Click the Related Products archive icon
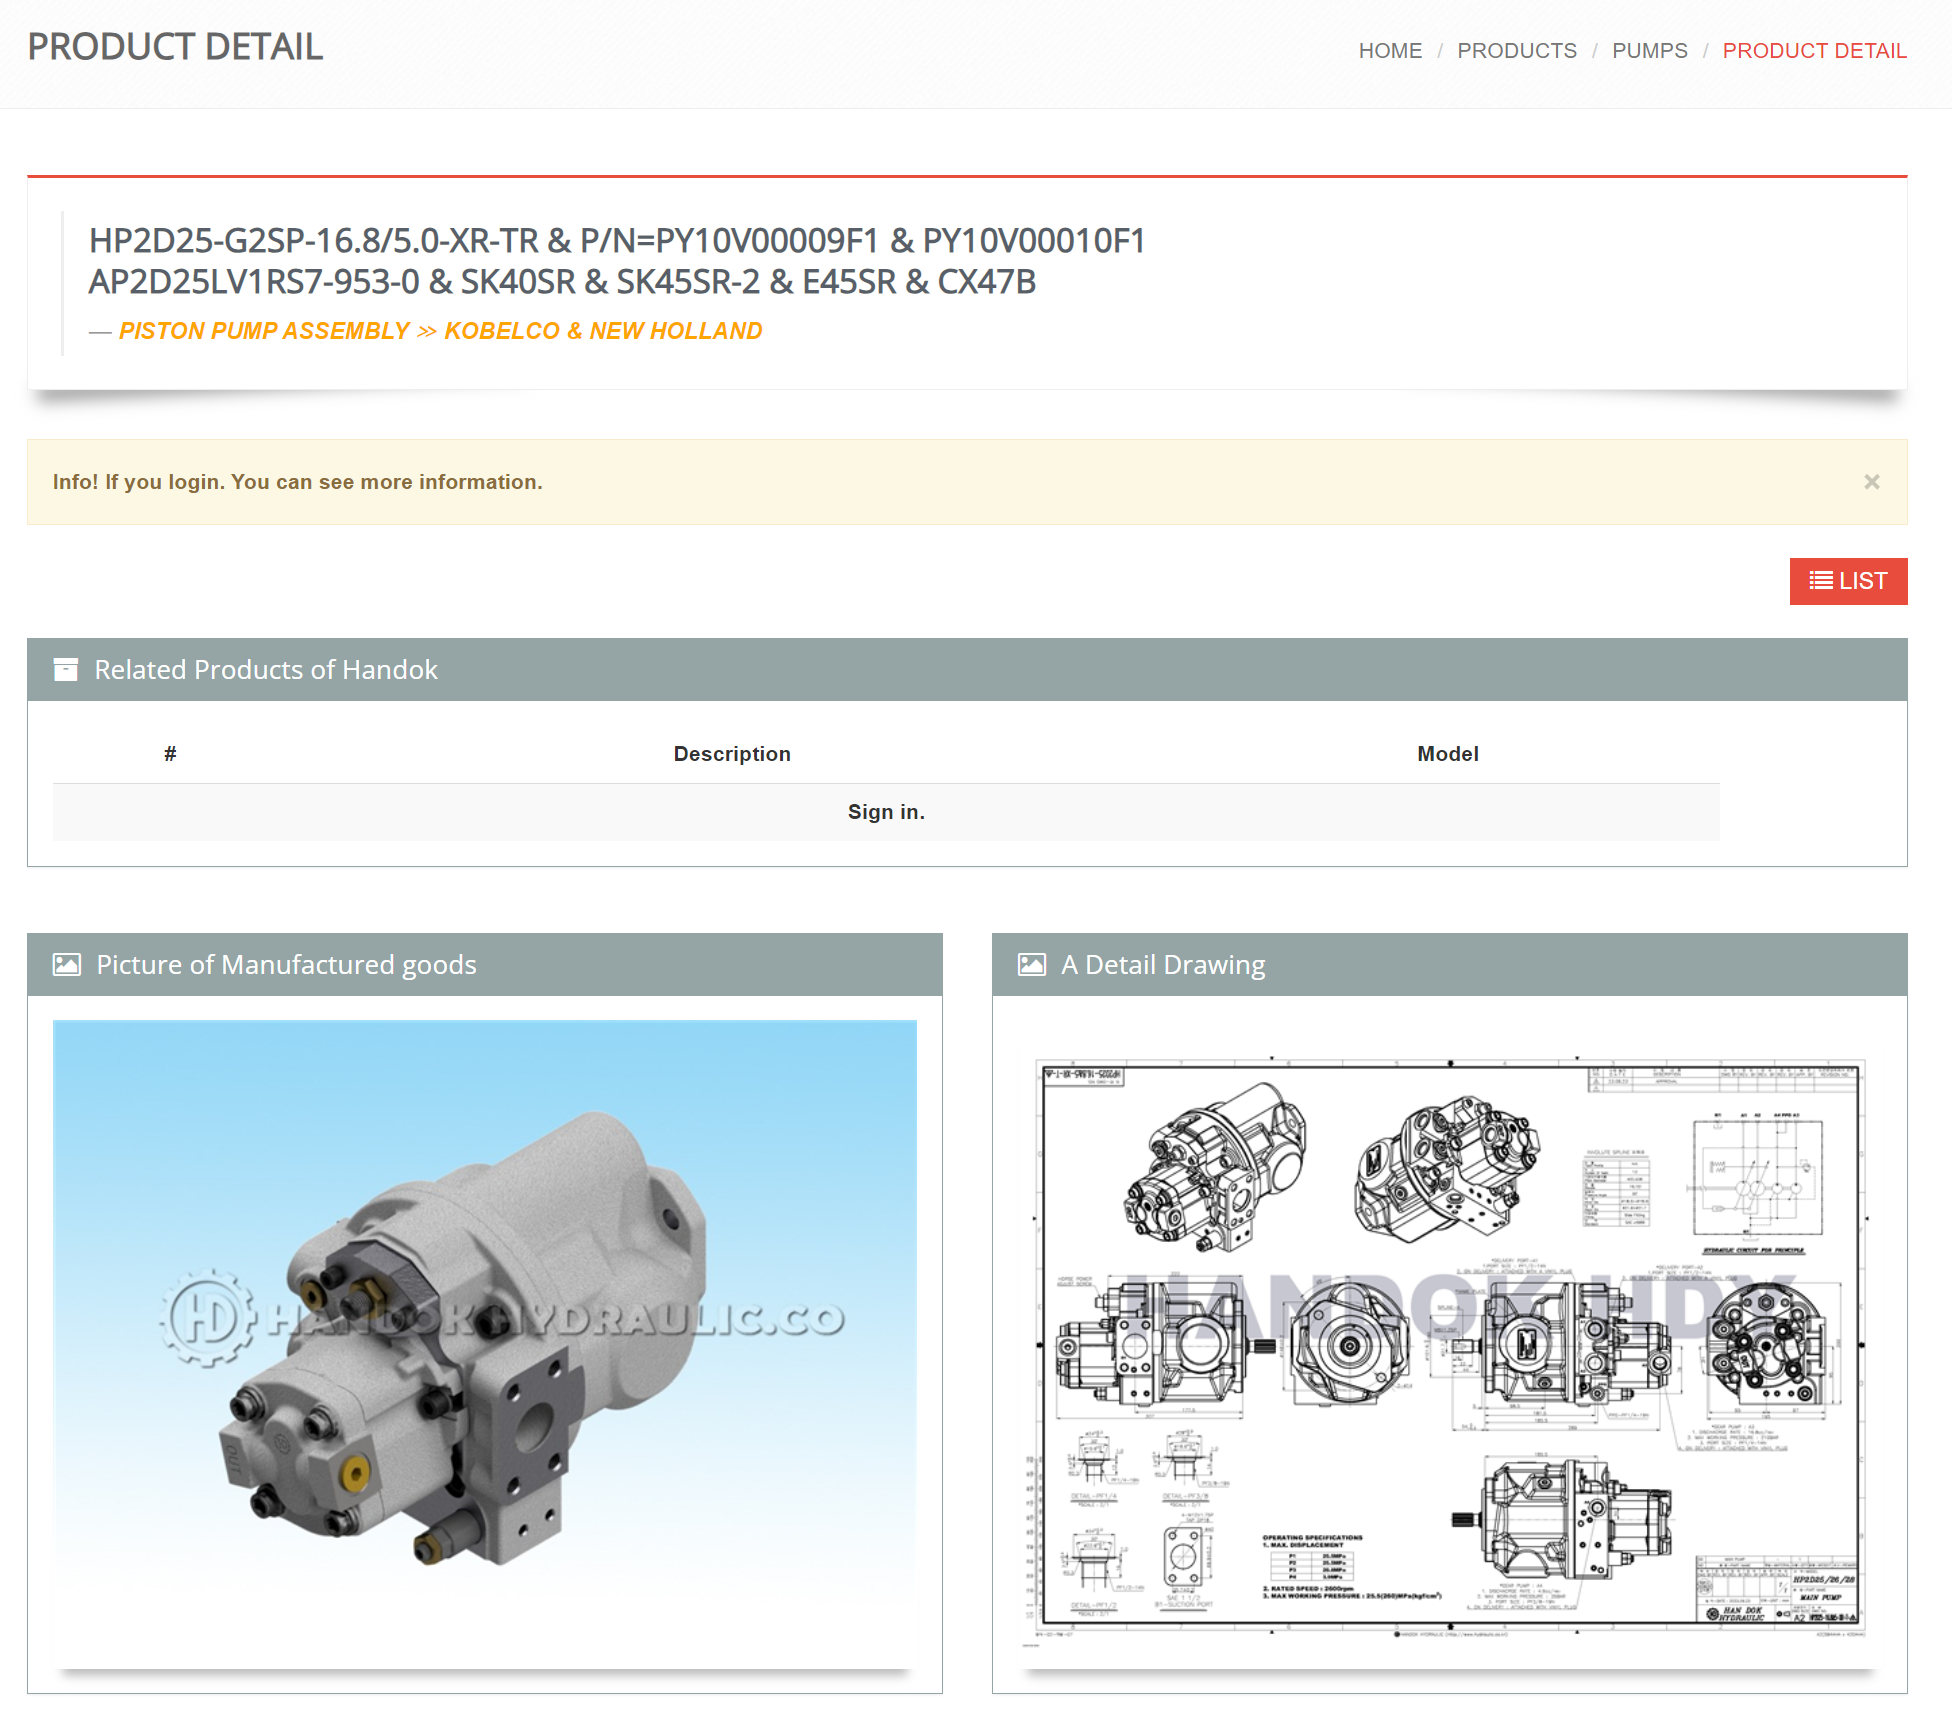Image resolution: width=1952 pixels, height=1714 pixels. (x=66, y=669)
